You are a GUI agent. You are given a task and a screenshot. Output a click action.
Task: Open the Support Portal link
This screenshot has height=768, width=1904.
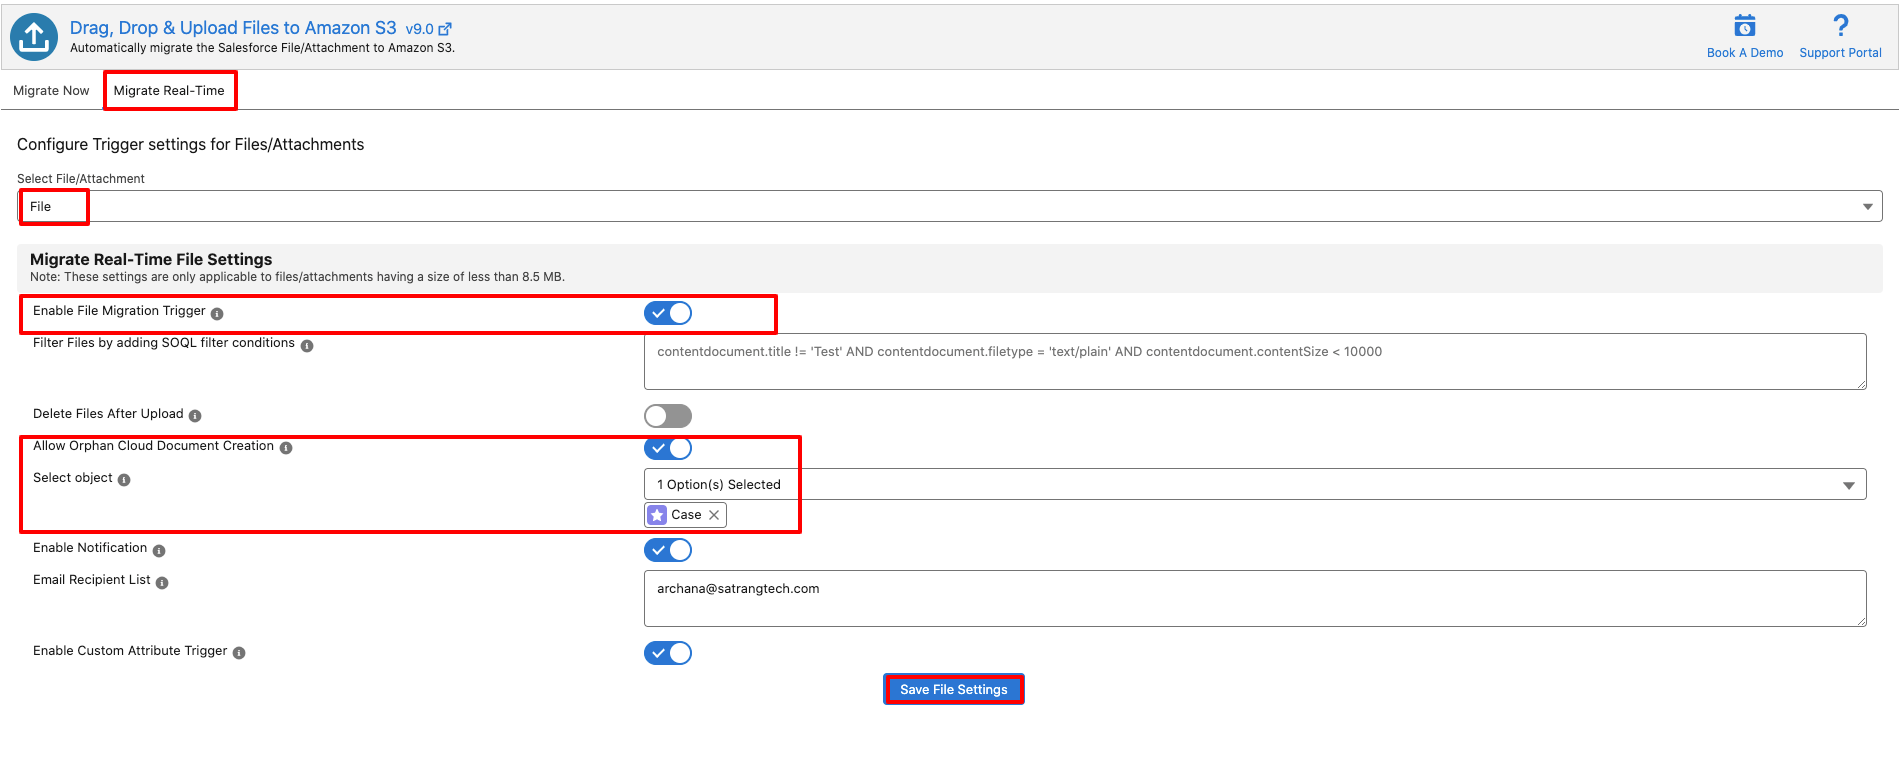click(1840, 53)
